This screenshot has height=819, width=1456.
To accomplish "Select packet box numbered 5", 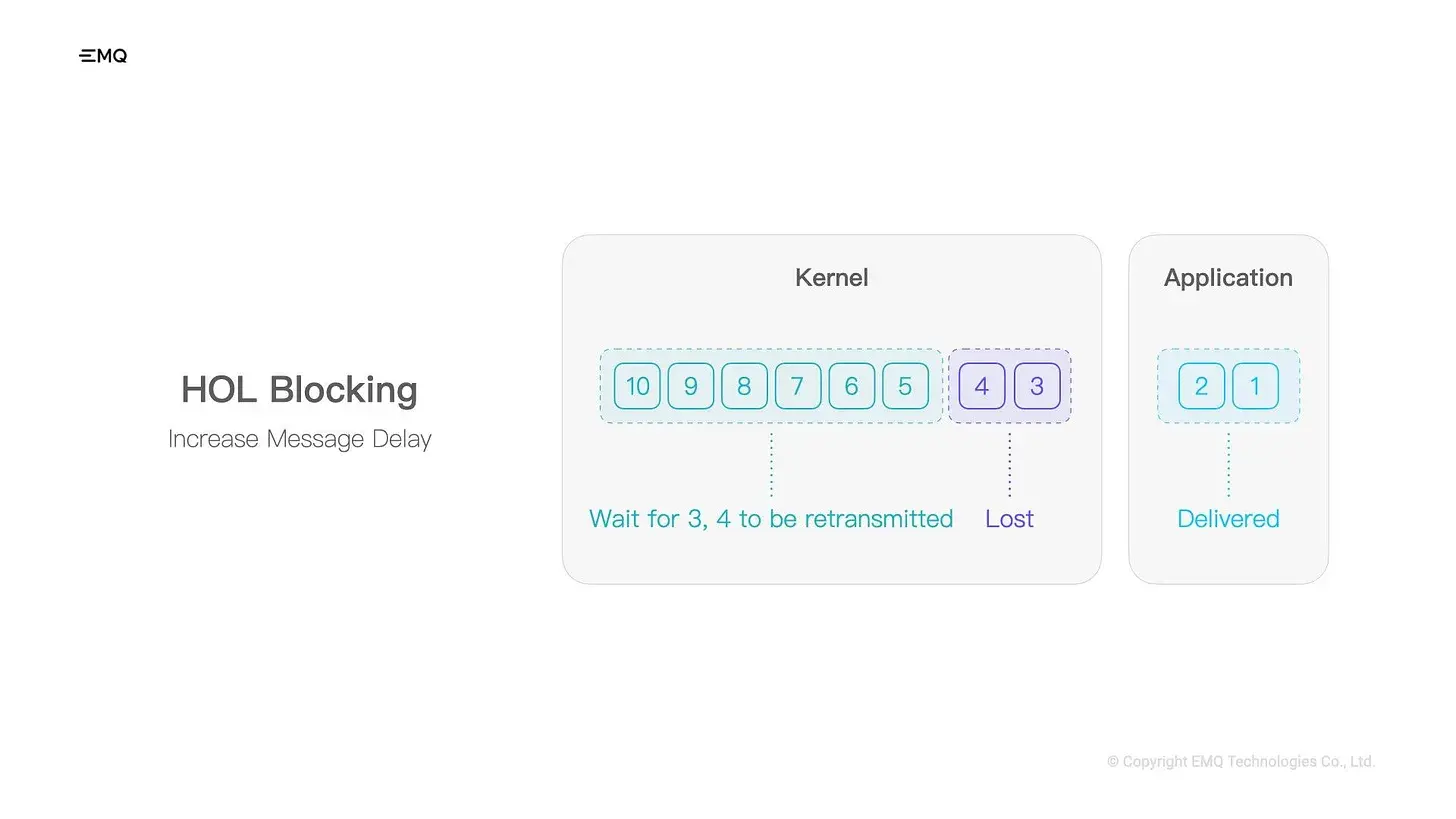I will pos(905,386).
